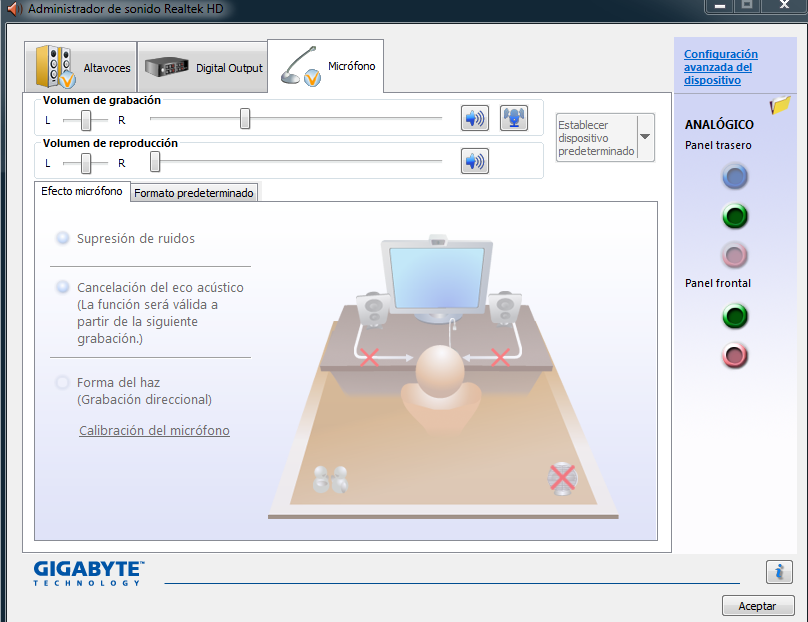The image size is (808, 622).
Task: Open connector settings folder icon
Action: [x=780, y=105]
